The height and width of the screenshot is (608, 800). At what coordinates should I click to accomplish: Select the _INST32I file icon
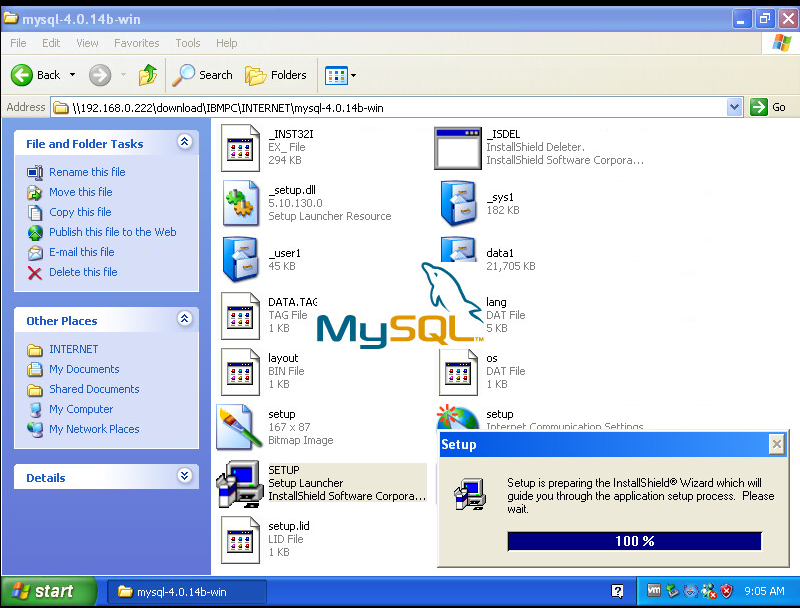pyautogui.click(x=242, y=147)
